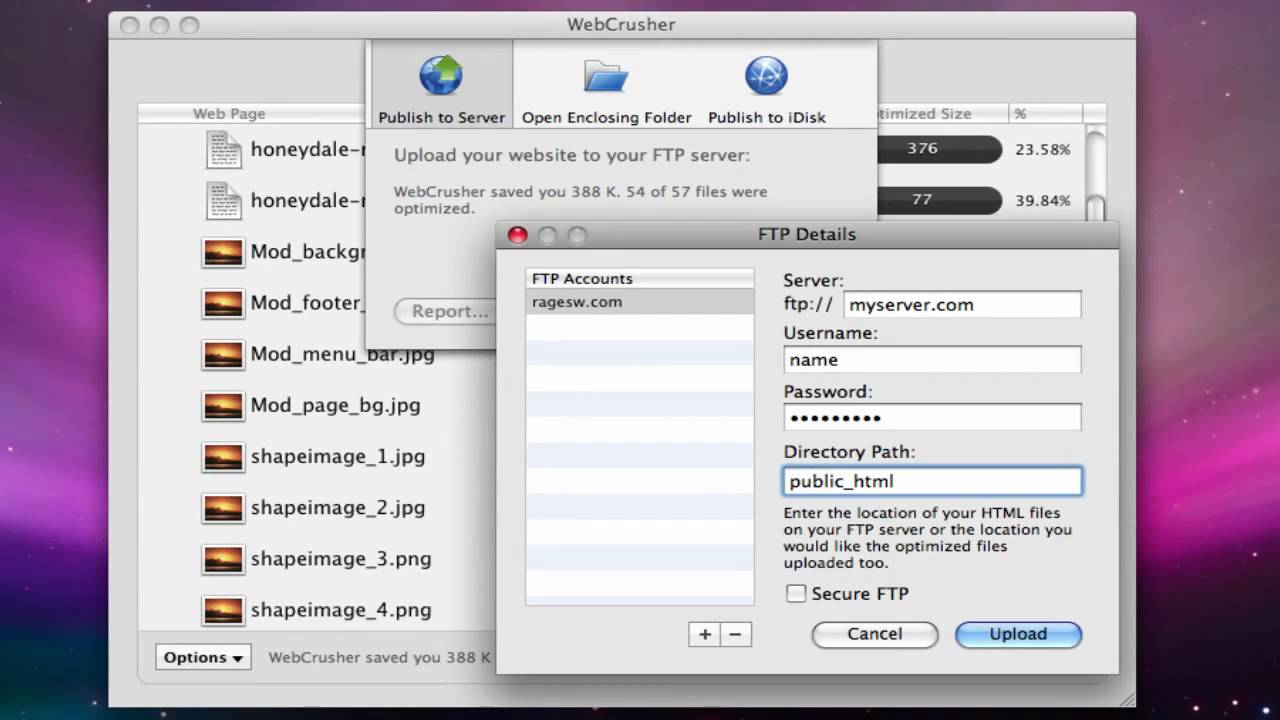
Task: Click the Cancel button in FTP Details
Action: coord(875,634)
